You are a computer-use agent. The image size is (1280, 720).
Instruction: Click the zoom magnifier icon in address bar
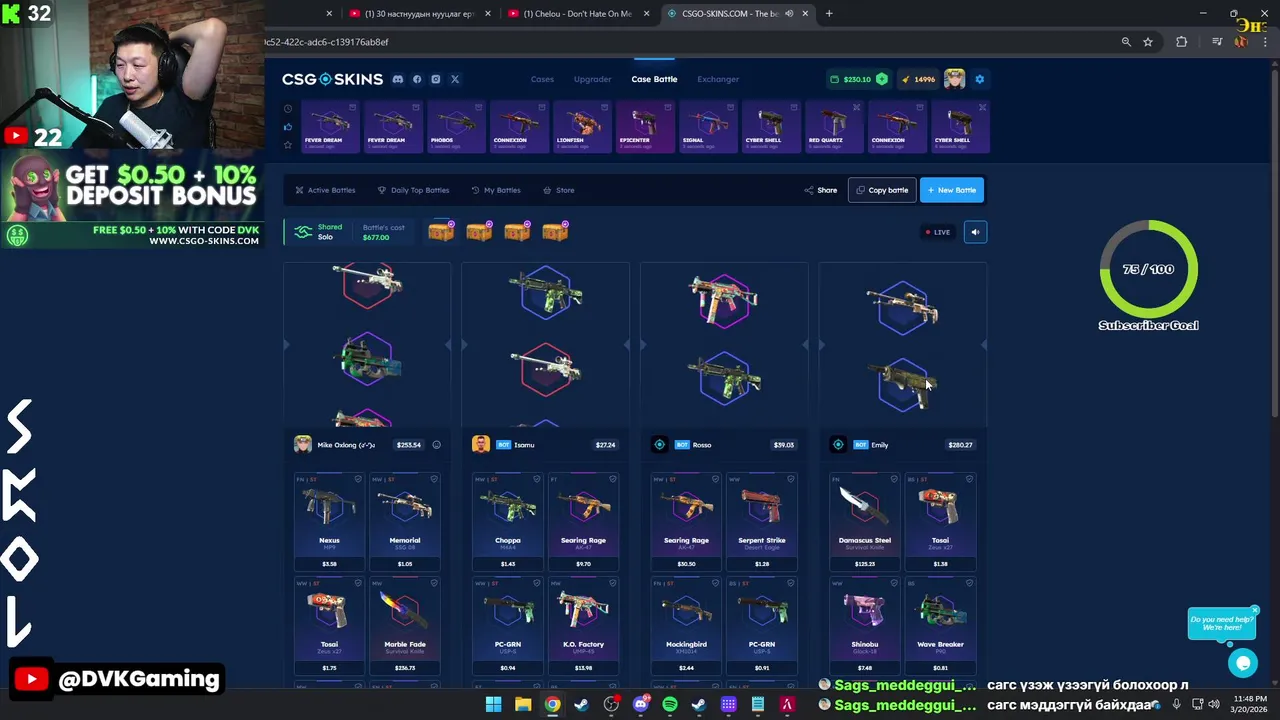(1126, 42)
